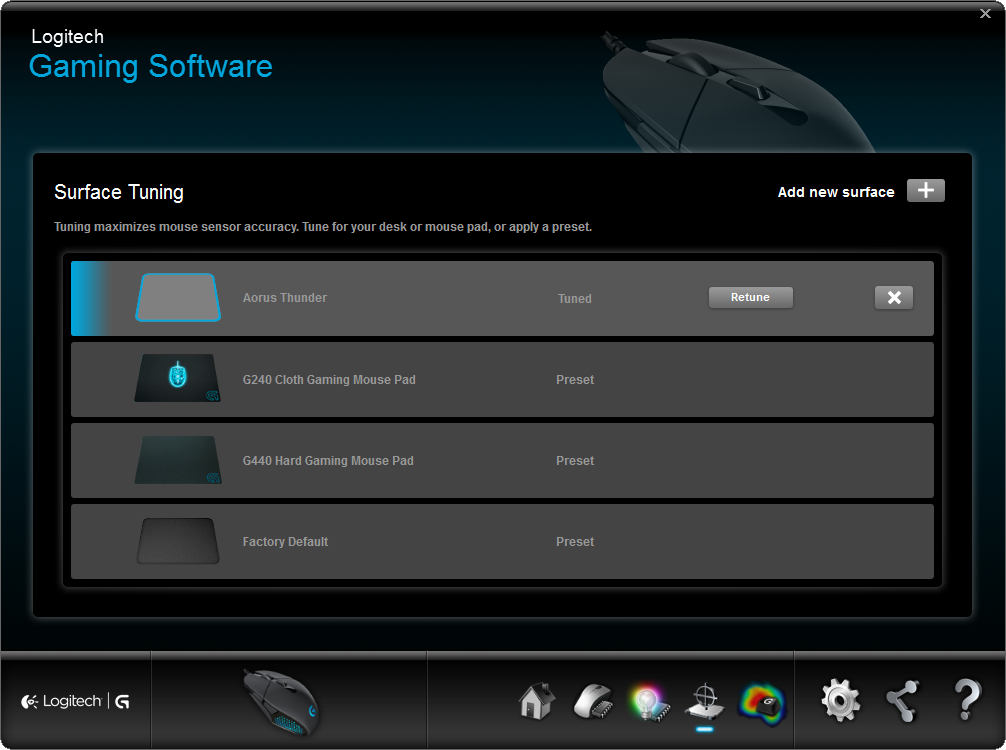Click Preset status in Factory Default row

point(575,541)
